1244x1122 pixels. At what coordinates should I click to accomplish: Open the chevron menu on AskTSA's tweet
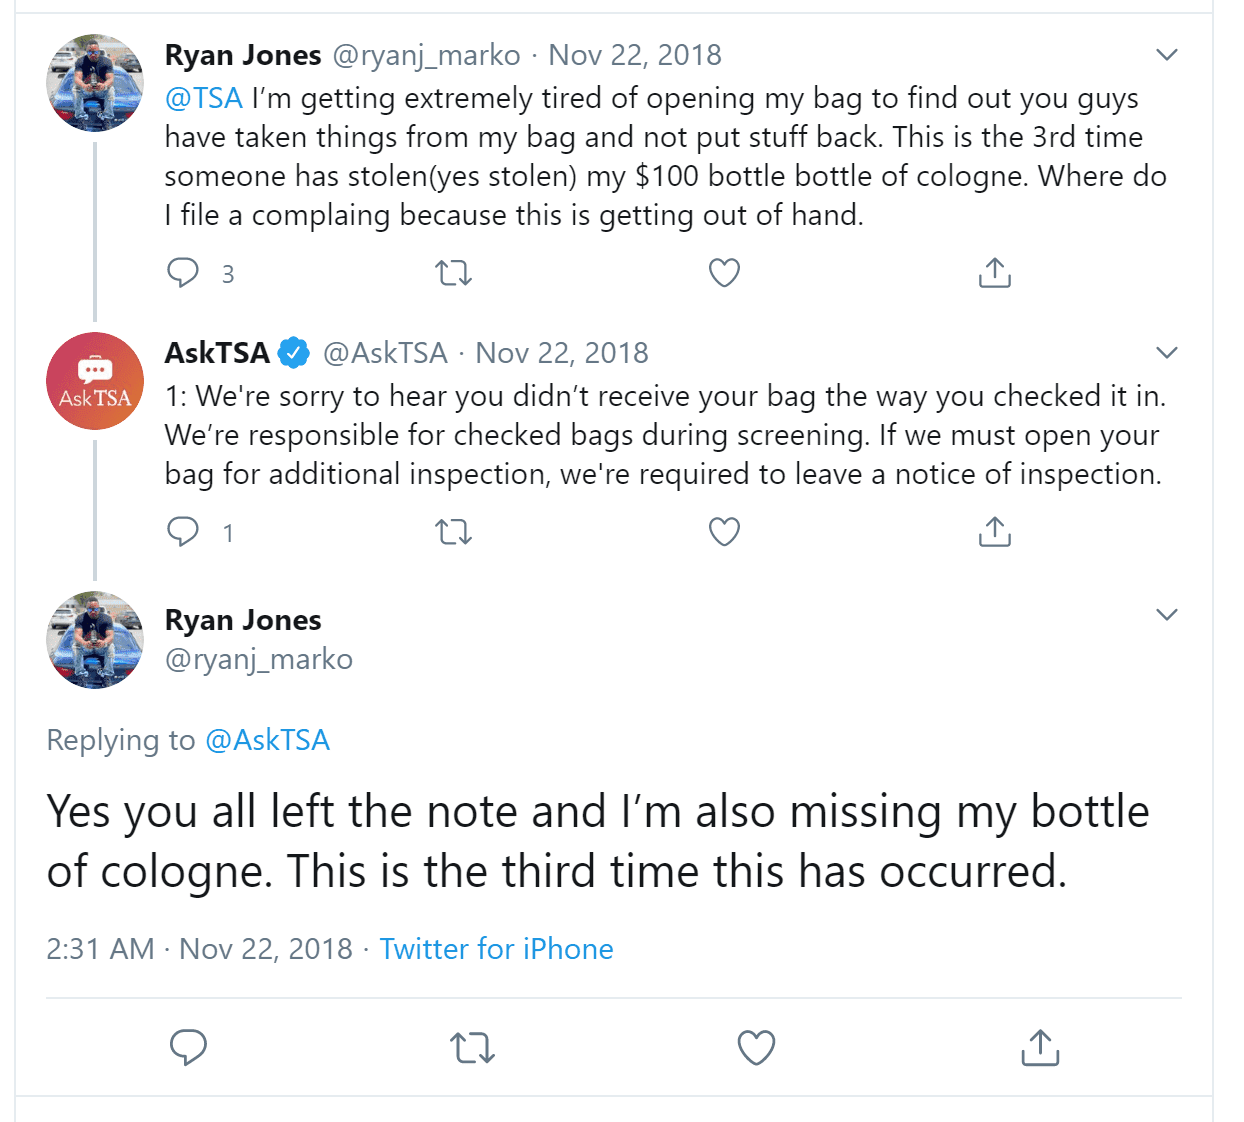(x=1167, y=353)
